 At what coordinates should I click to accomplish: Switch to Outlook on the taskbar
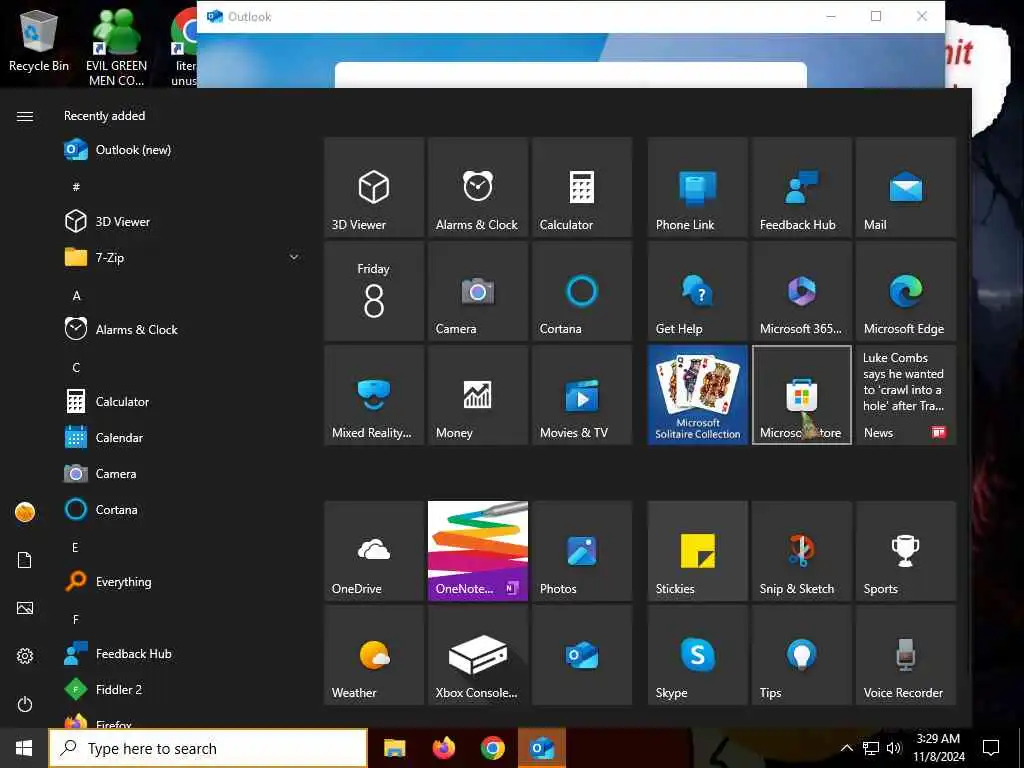coord(542,748)
